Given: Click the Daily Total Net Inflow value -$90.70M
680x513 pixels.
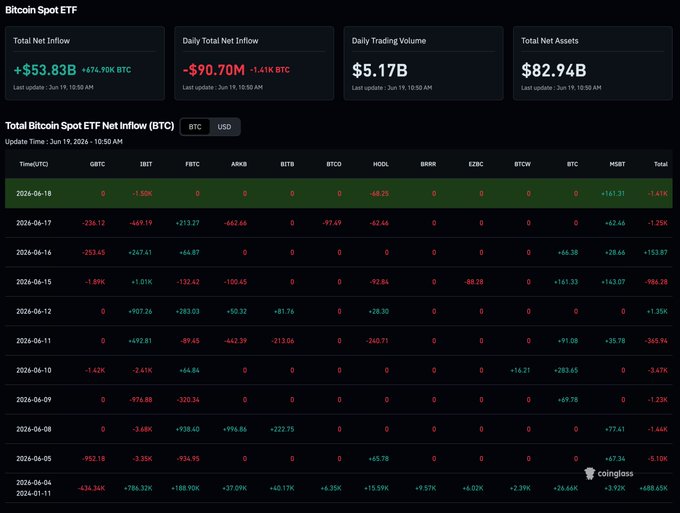Looking at the screenshot, I should pos(214,70).
